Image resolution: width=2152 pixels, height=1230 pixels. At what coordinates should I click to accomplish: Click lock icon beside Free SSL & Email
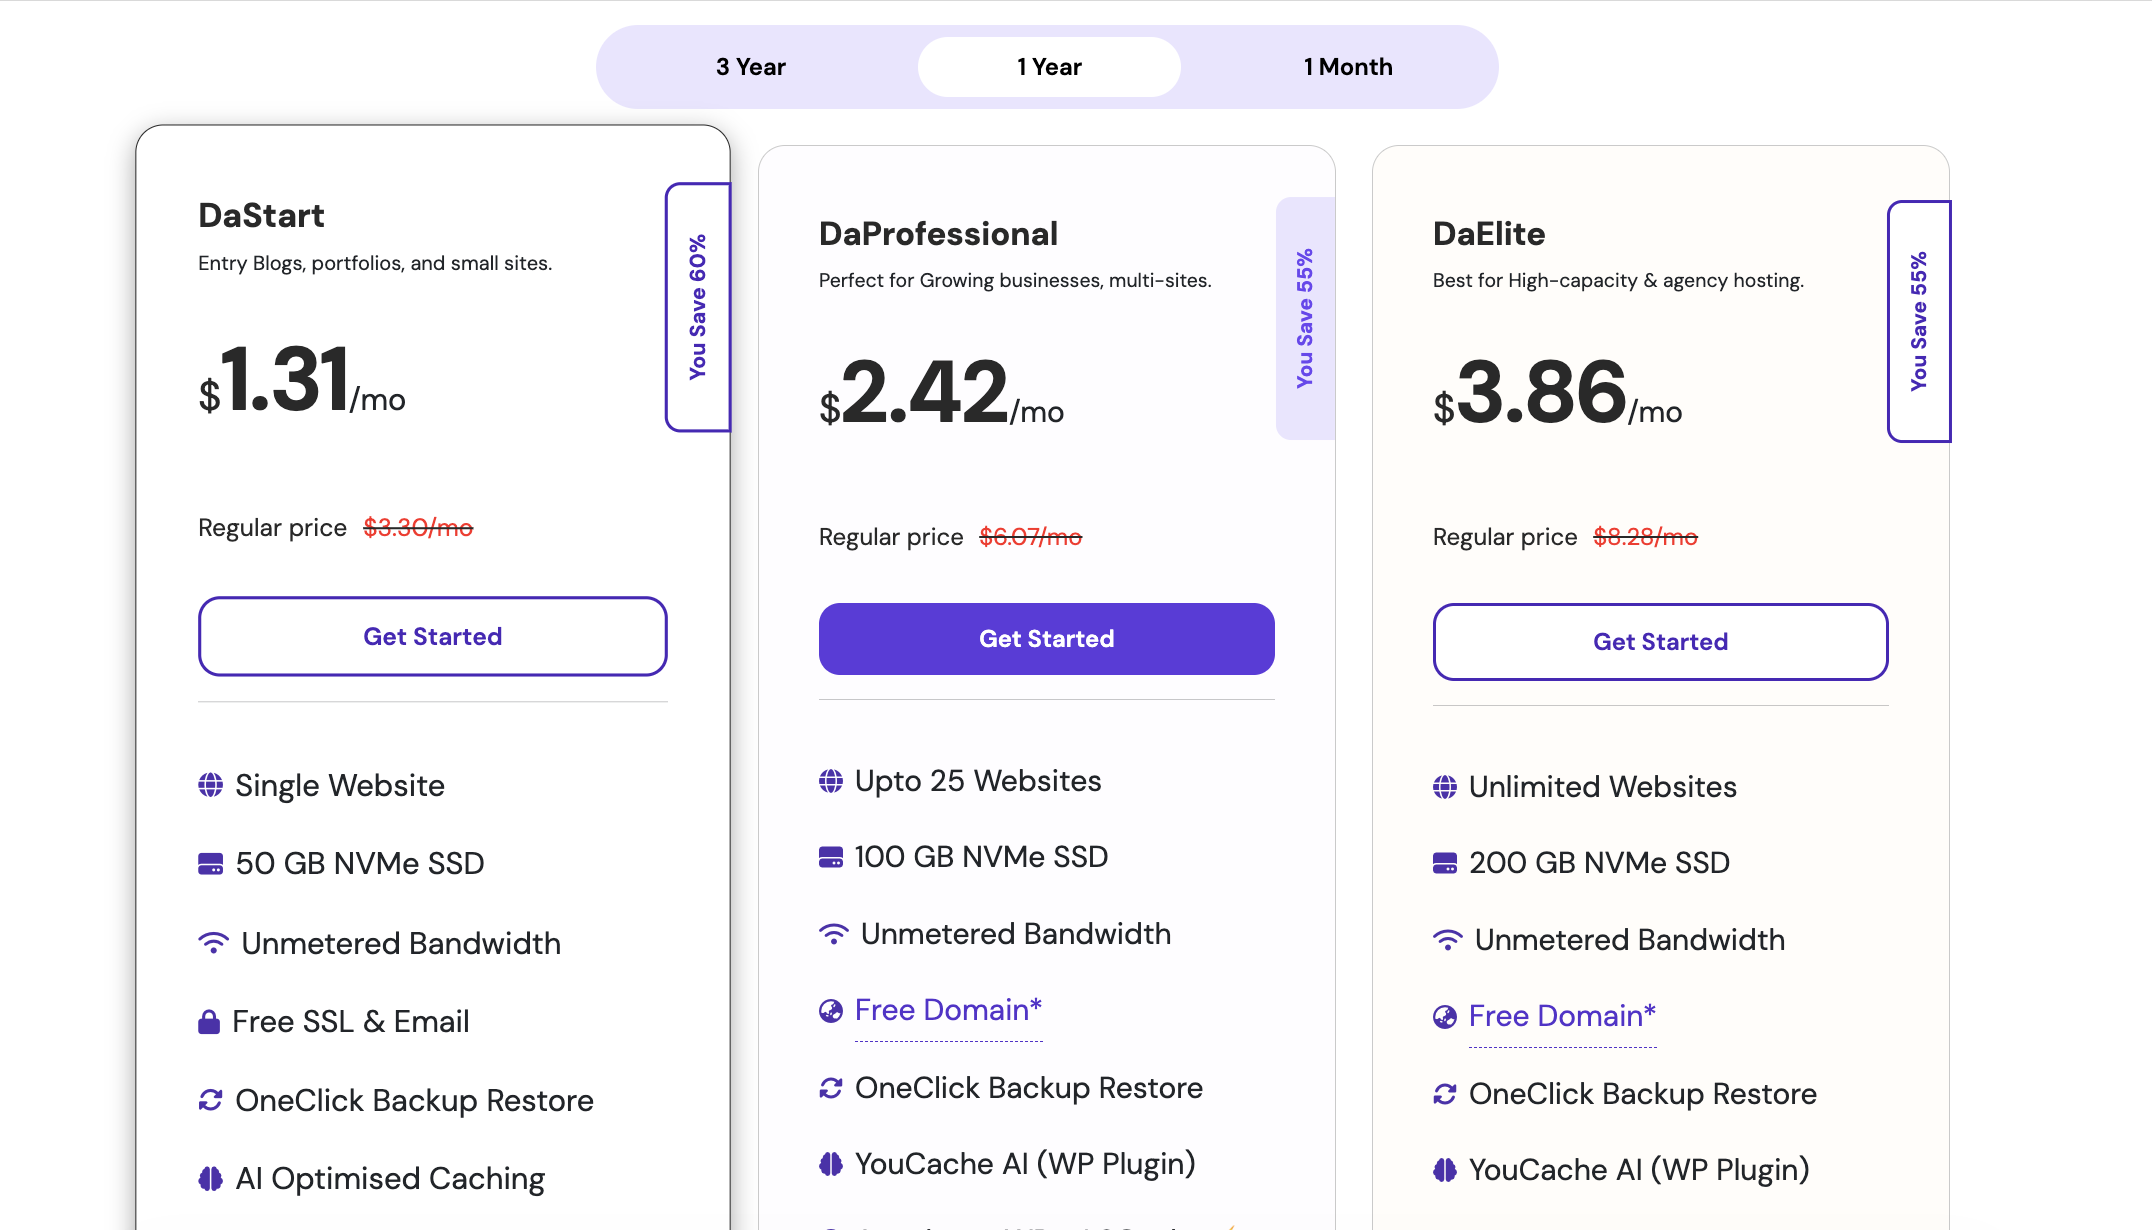[x=209, y=1022]
